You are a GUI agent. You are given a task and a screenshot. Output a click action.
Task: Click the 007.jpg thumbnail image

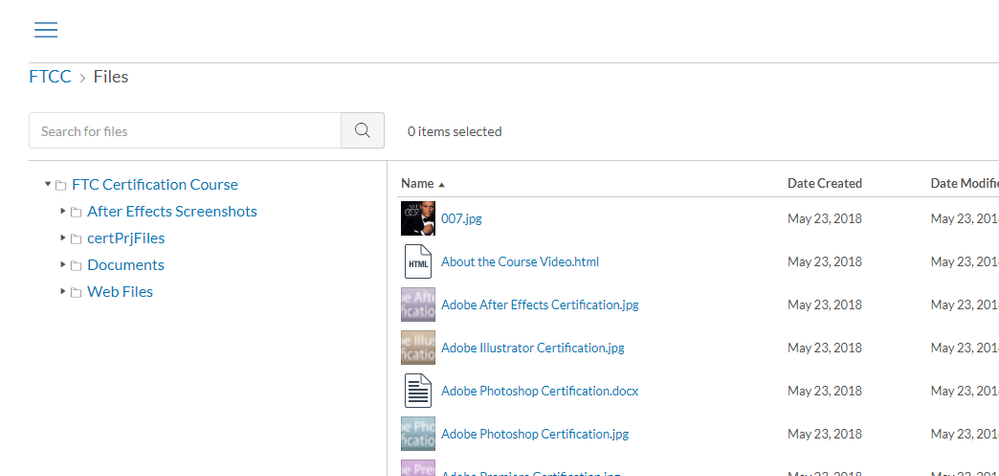point(417,218)
